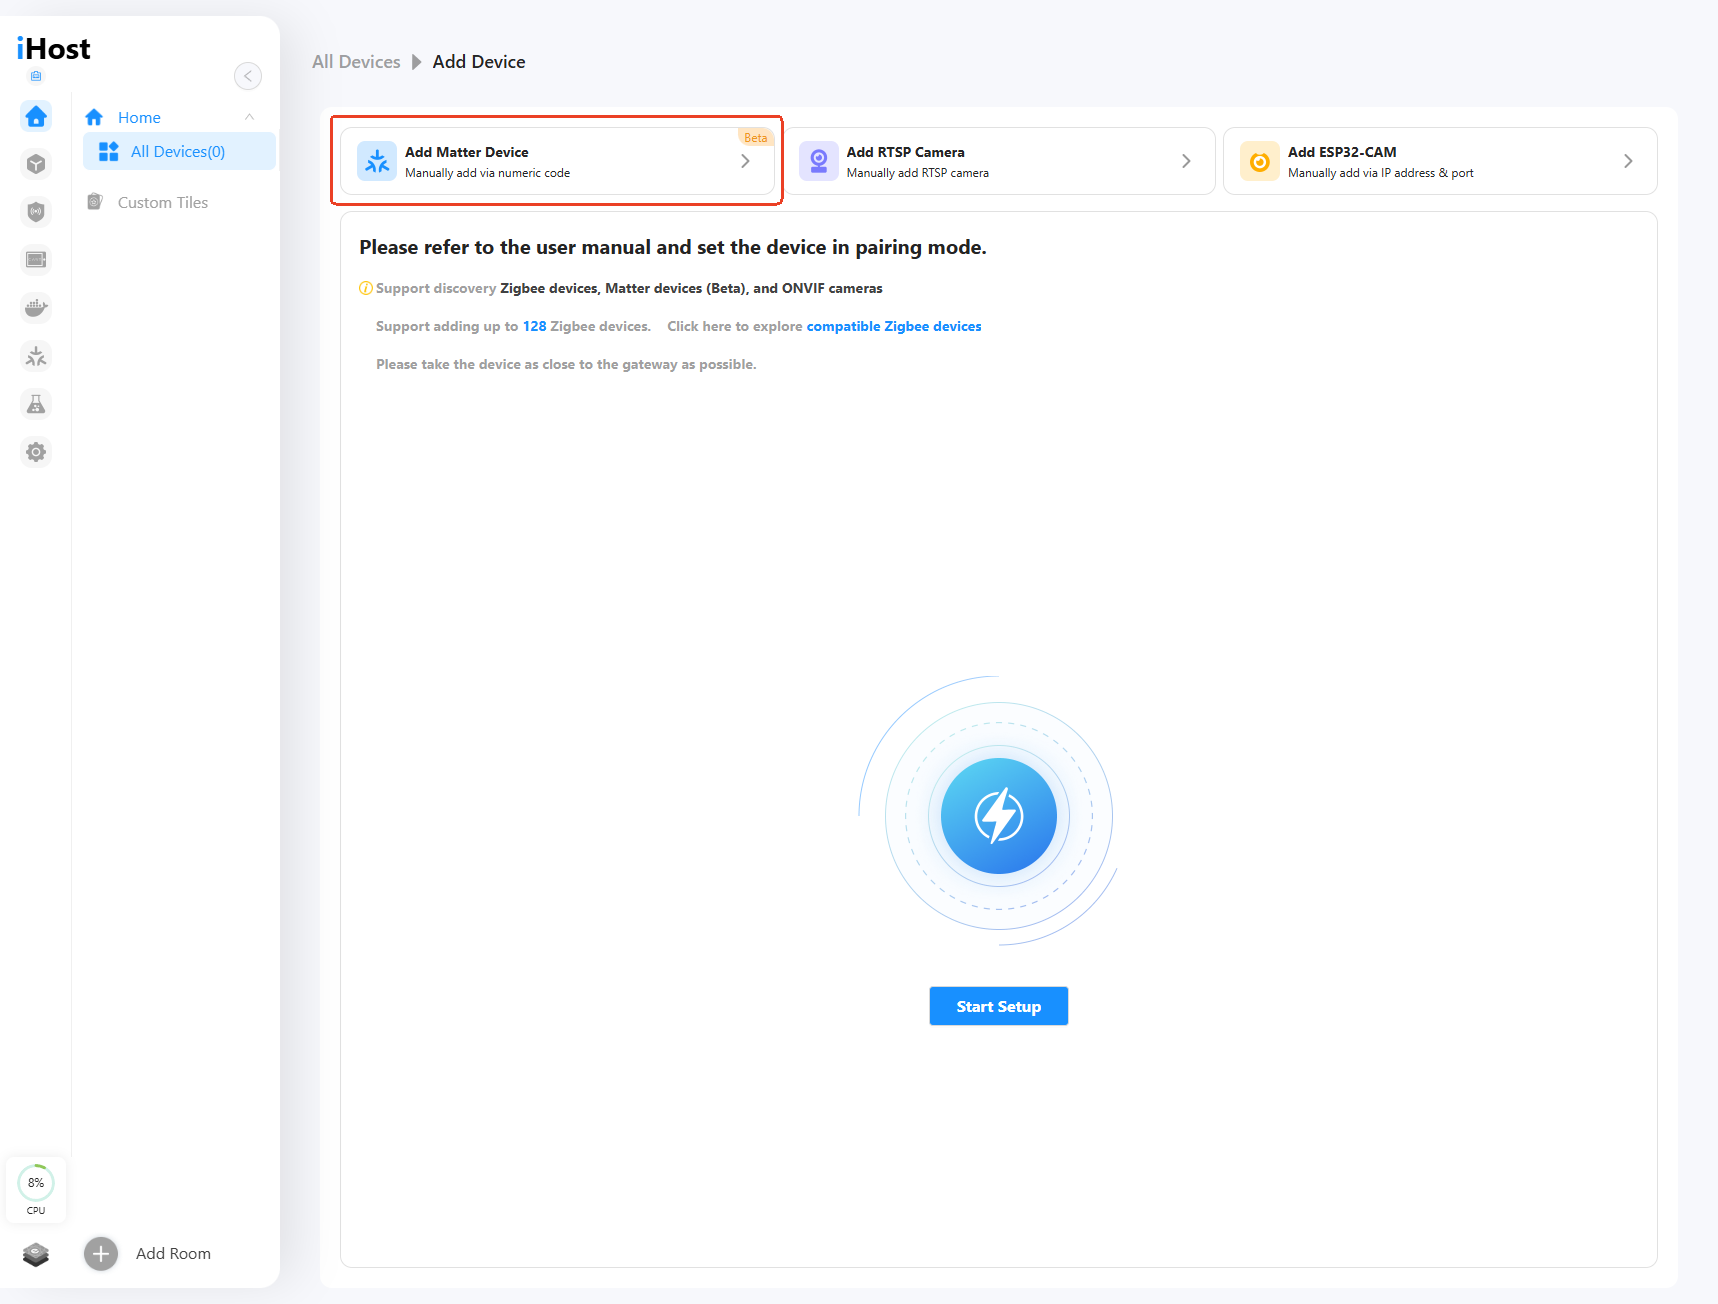The image size is (1718, 1304).
Task: Open the shield security icon in the rail
Action: pyautogui.click(x=36, y=212)
